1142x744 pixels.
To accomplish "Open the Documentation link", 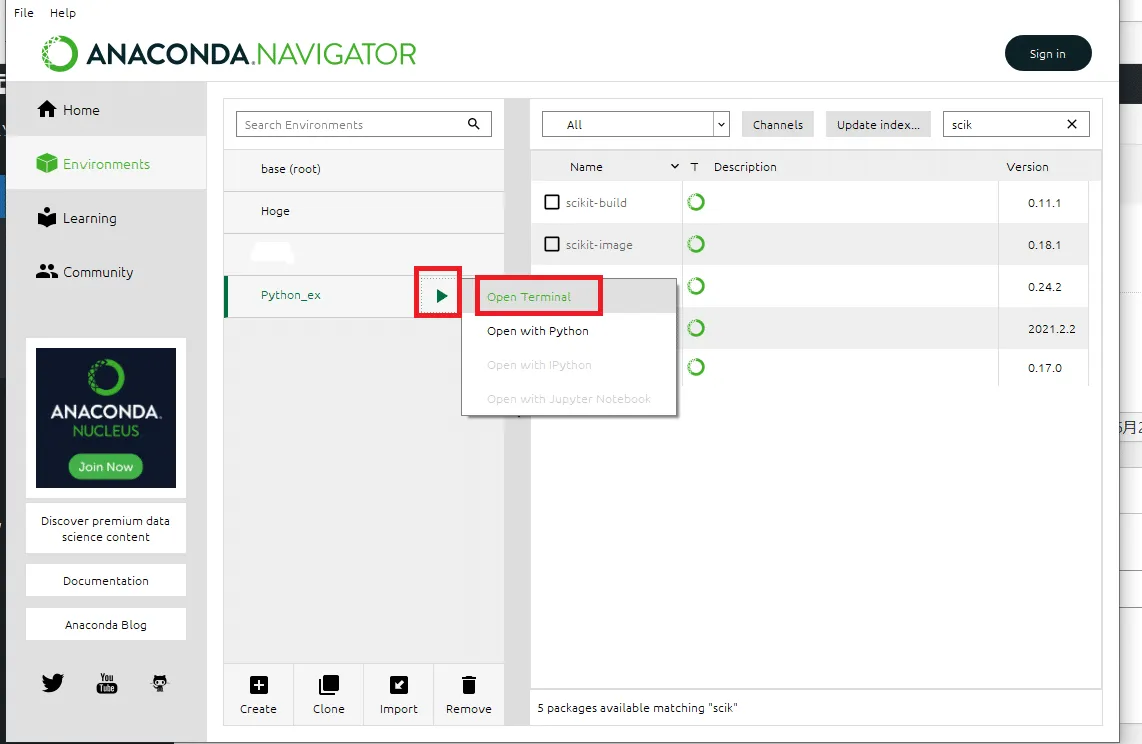I will point(106,581).
